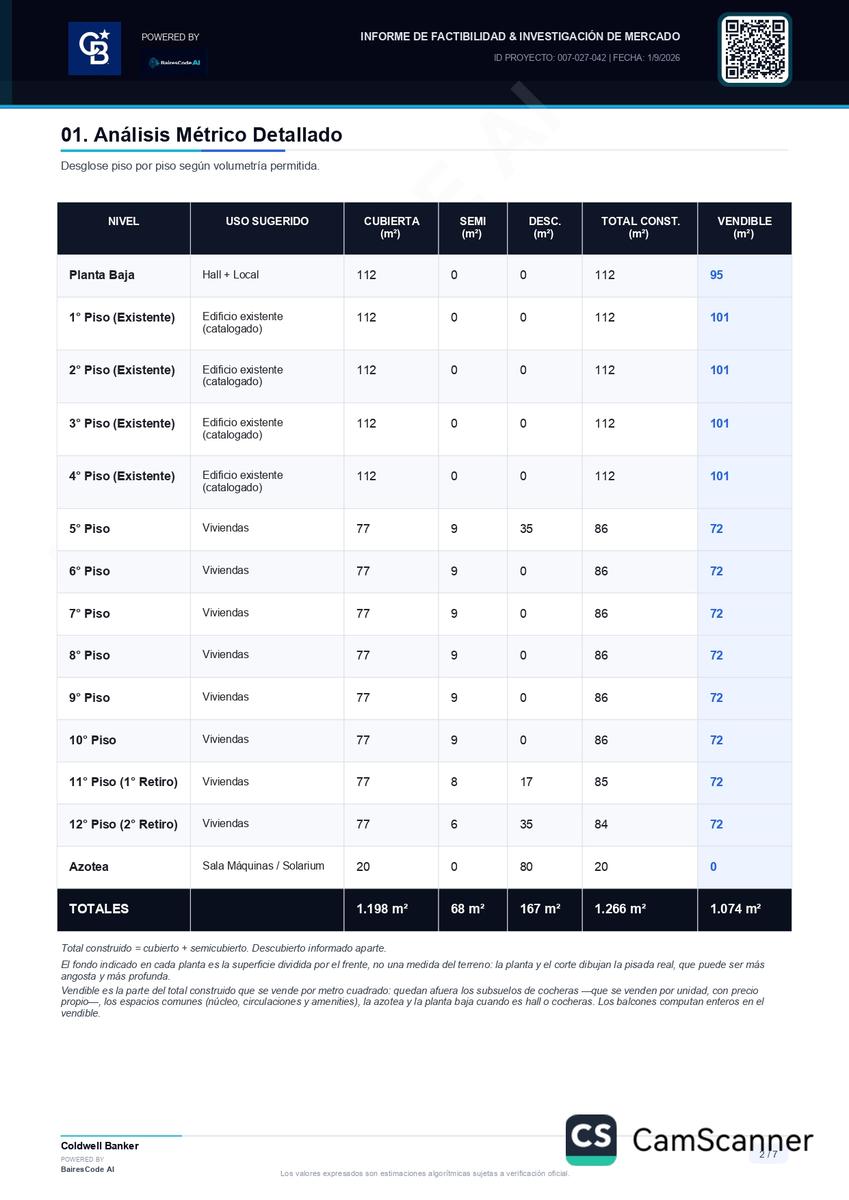The height and width of the screenshot is (1200, 849).
Task: Click Coldwell Banker footer text
Action: tap(100, 1146)
